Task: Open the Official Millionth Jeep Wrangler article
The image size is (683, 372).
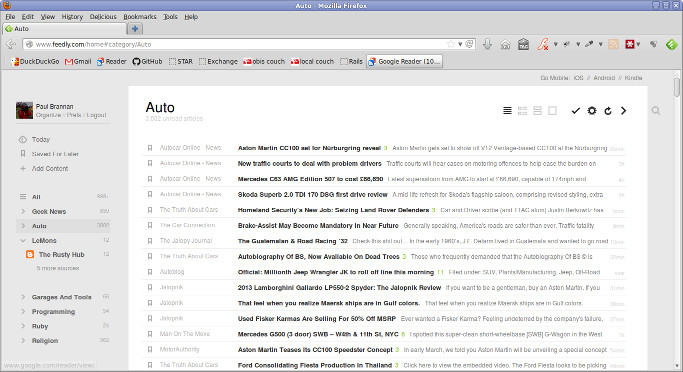Action: 336,272
